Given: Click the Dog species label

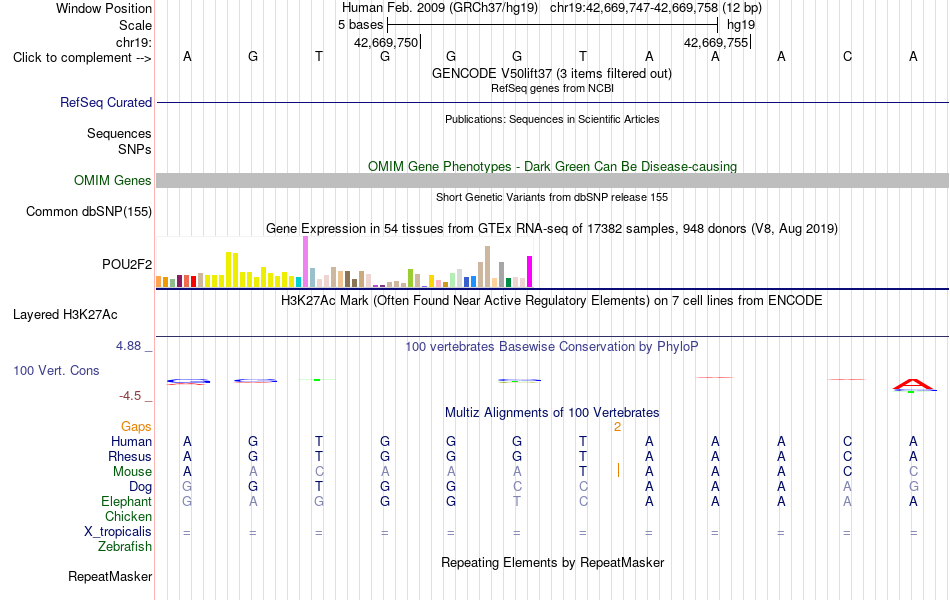Looking at the screenshot, I should pyautogui.click(x=140, y=487).
